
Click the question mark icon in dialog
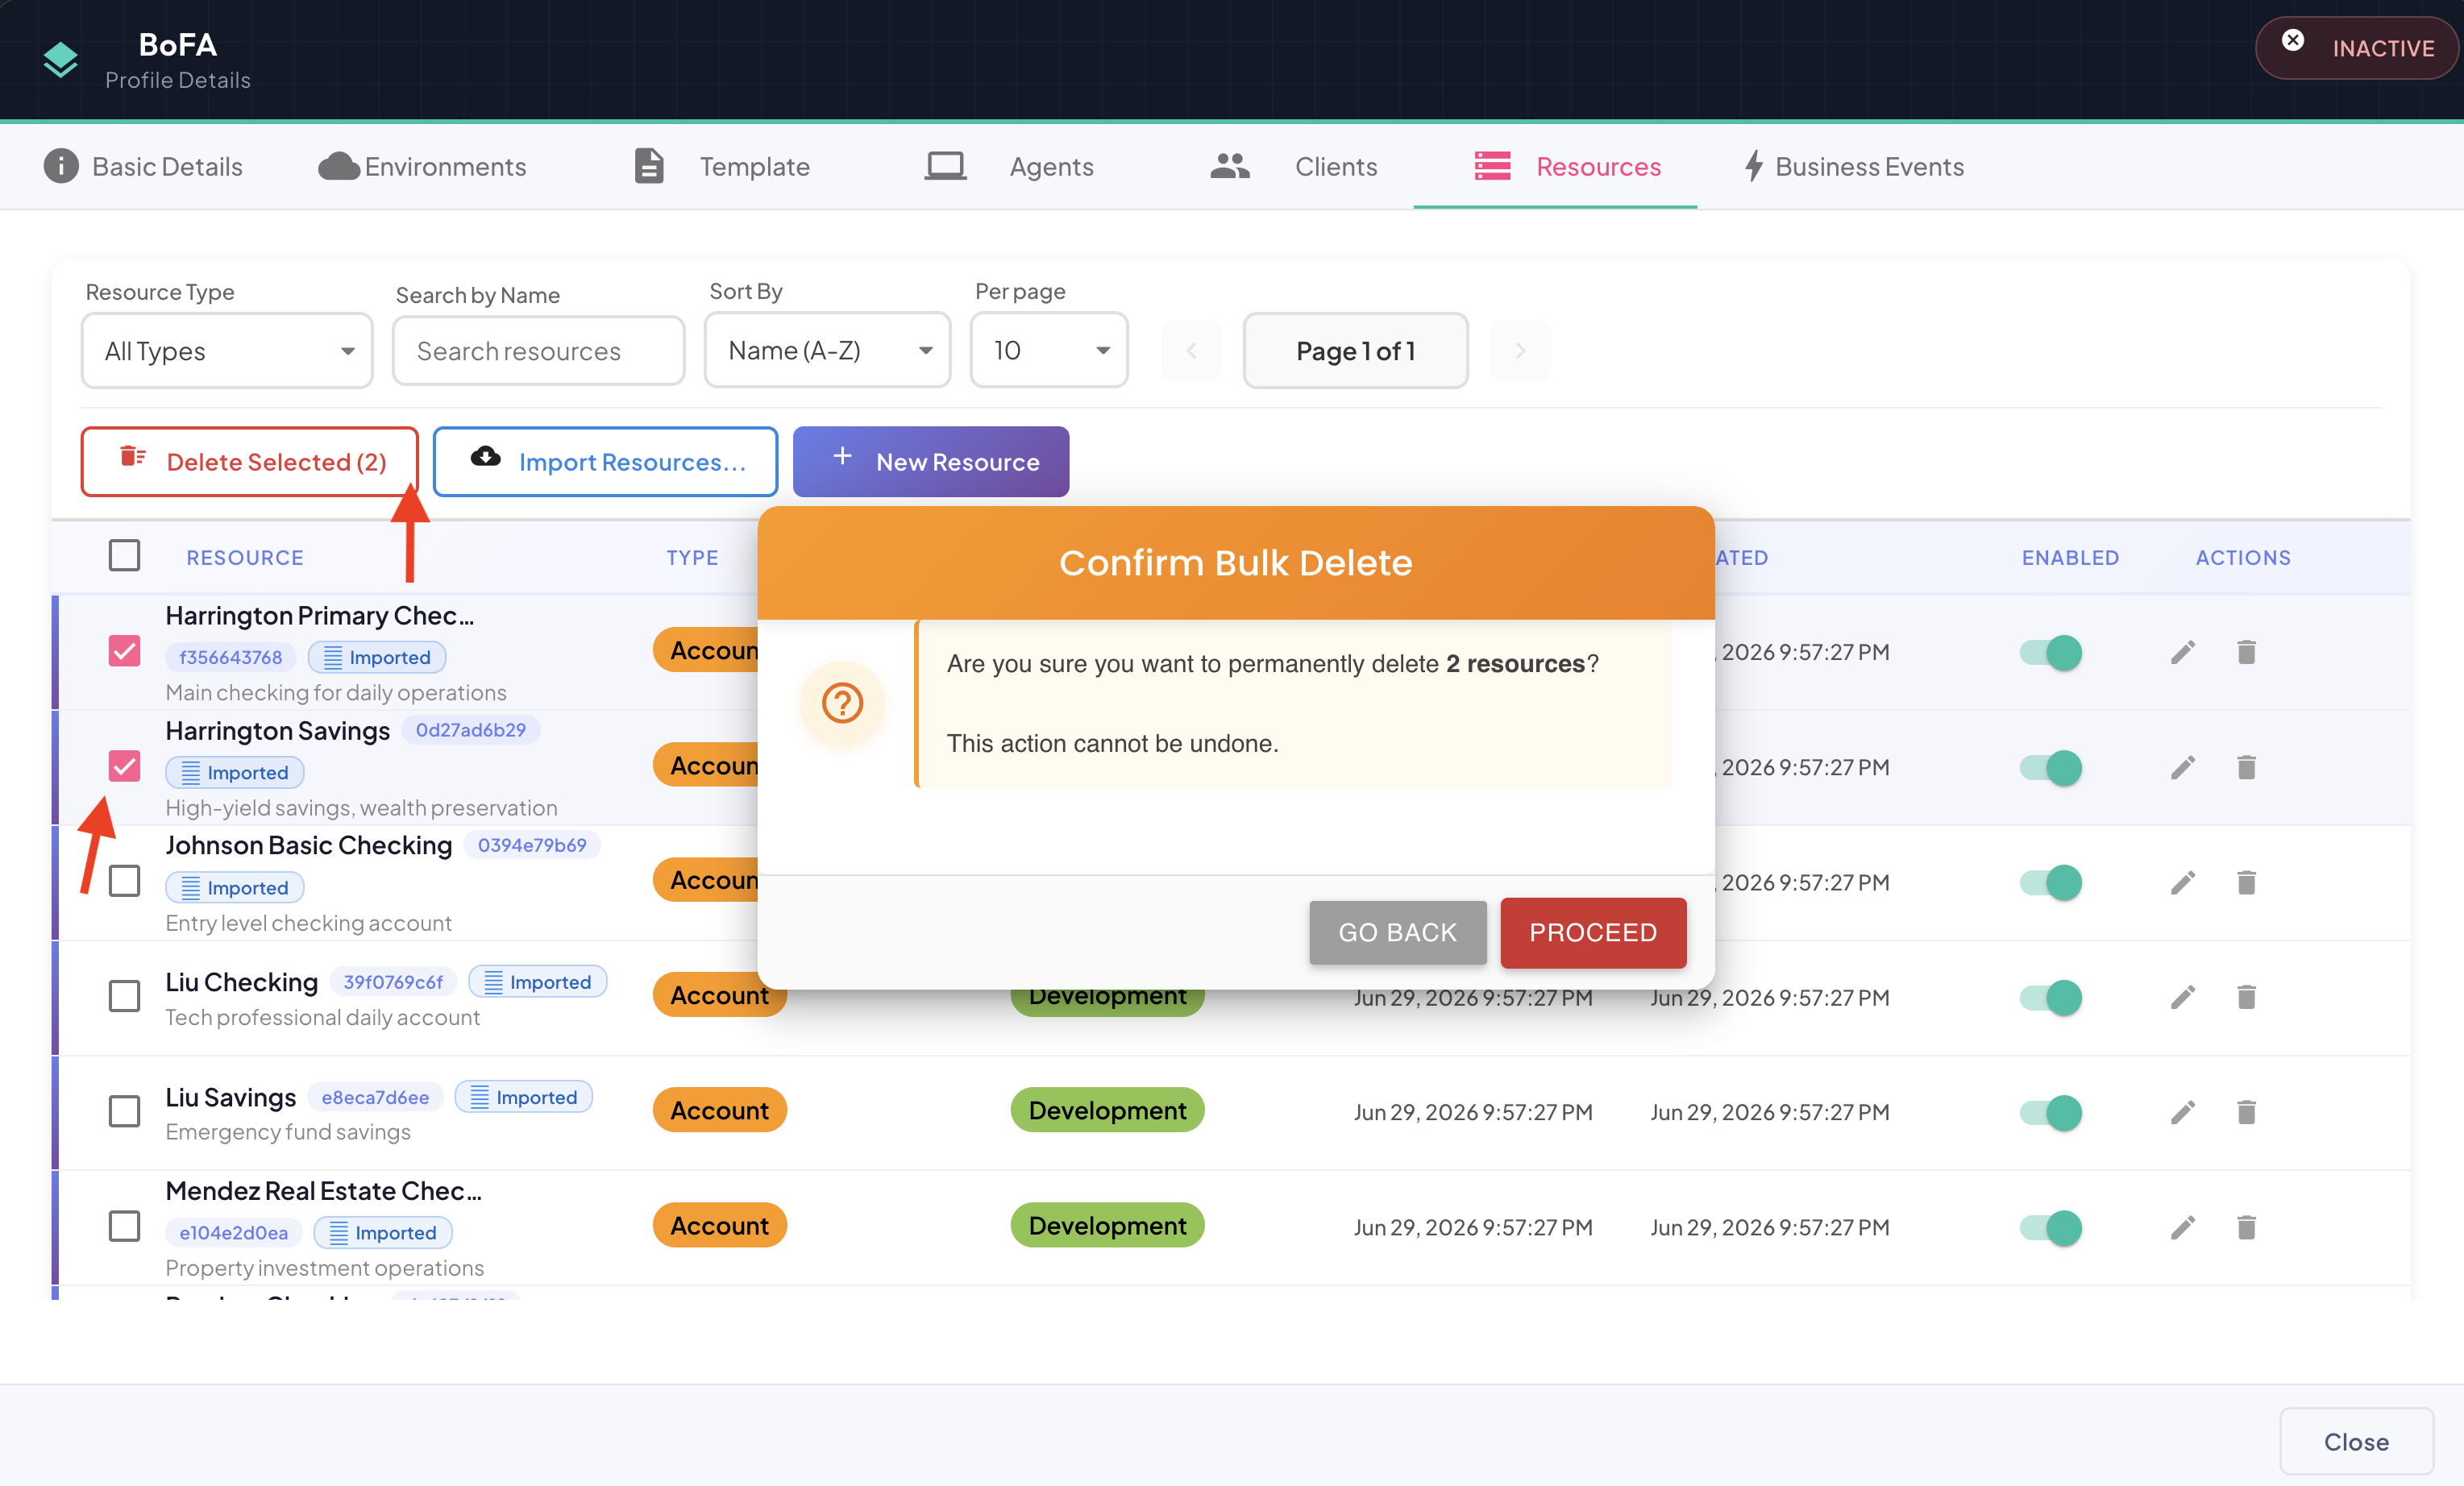tap(842, 703)
